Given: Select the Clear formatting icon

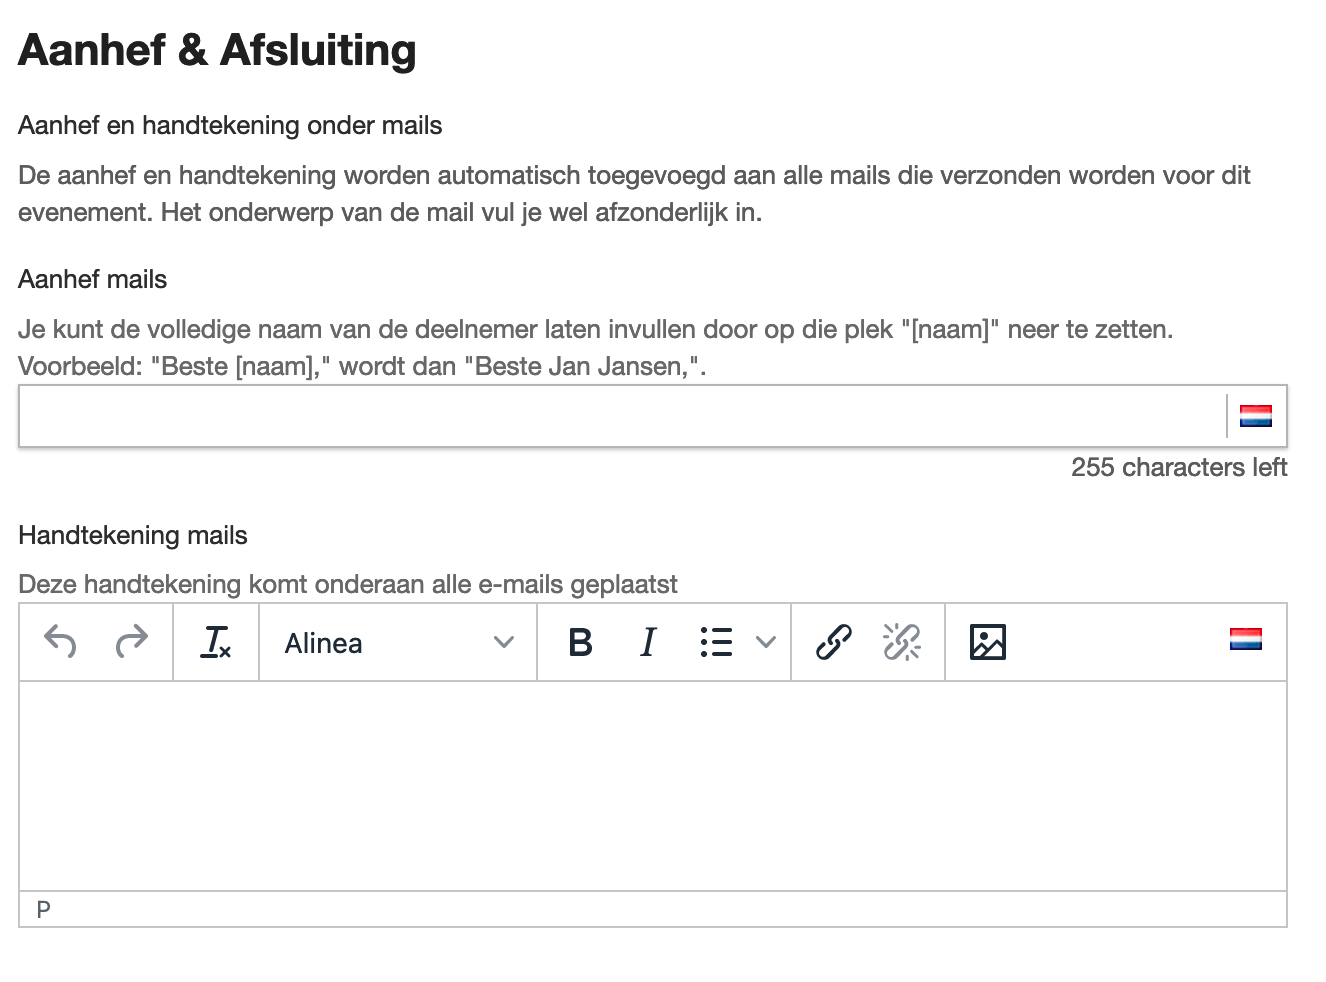Looking at the screenshot, I should [x=216, y=643].
